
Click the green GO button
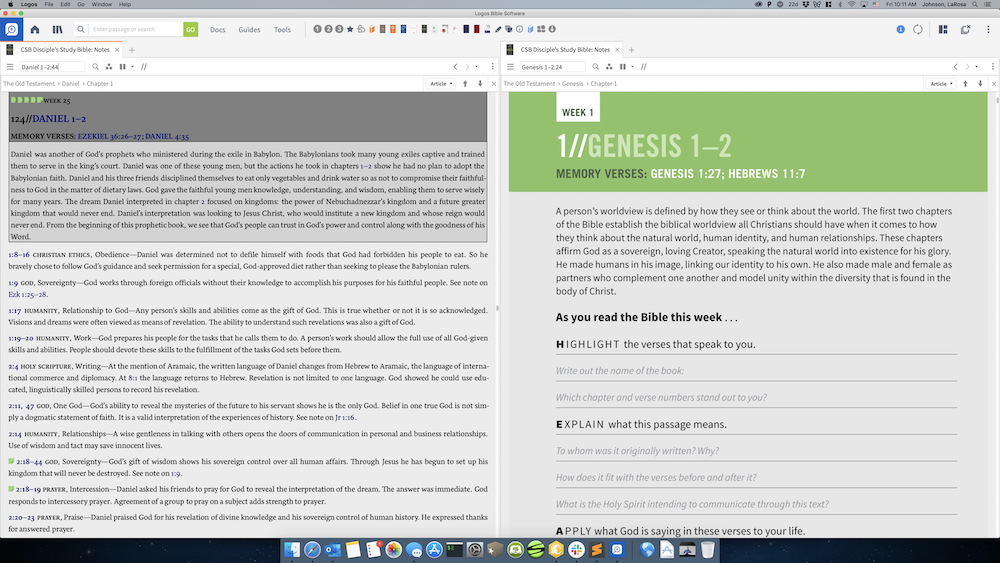point(190,29)
